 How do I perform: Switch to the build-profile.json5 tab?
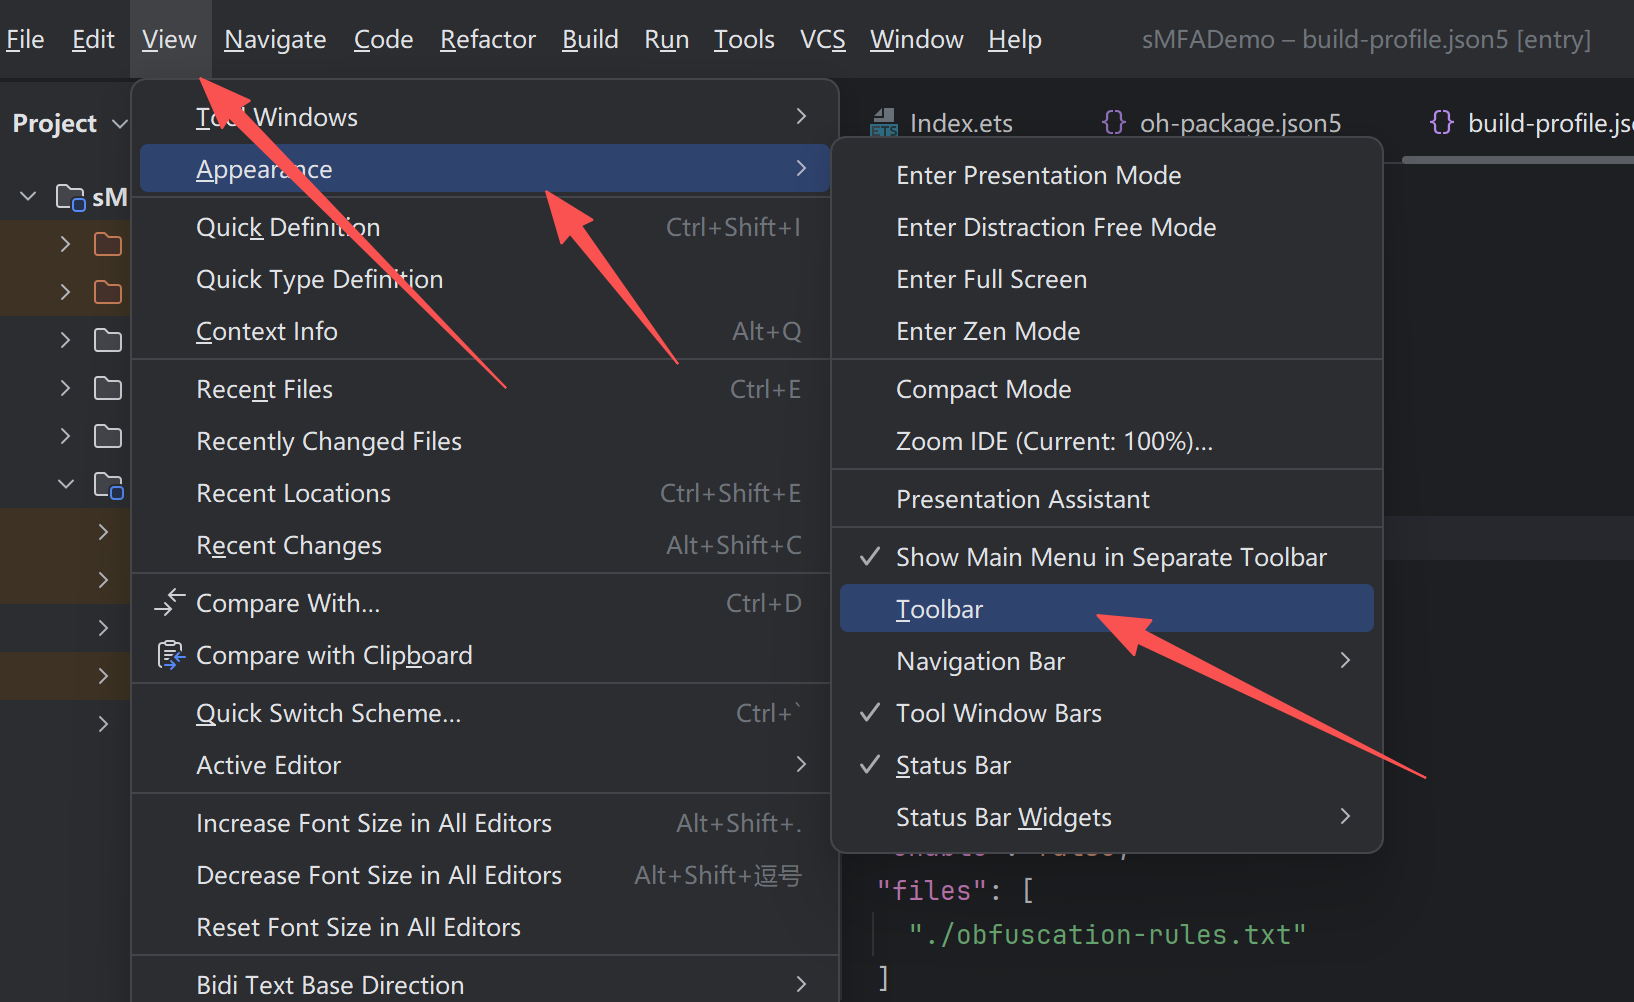[1532, 123]
